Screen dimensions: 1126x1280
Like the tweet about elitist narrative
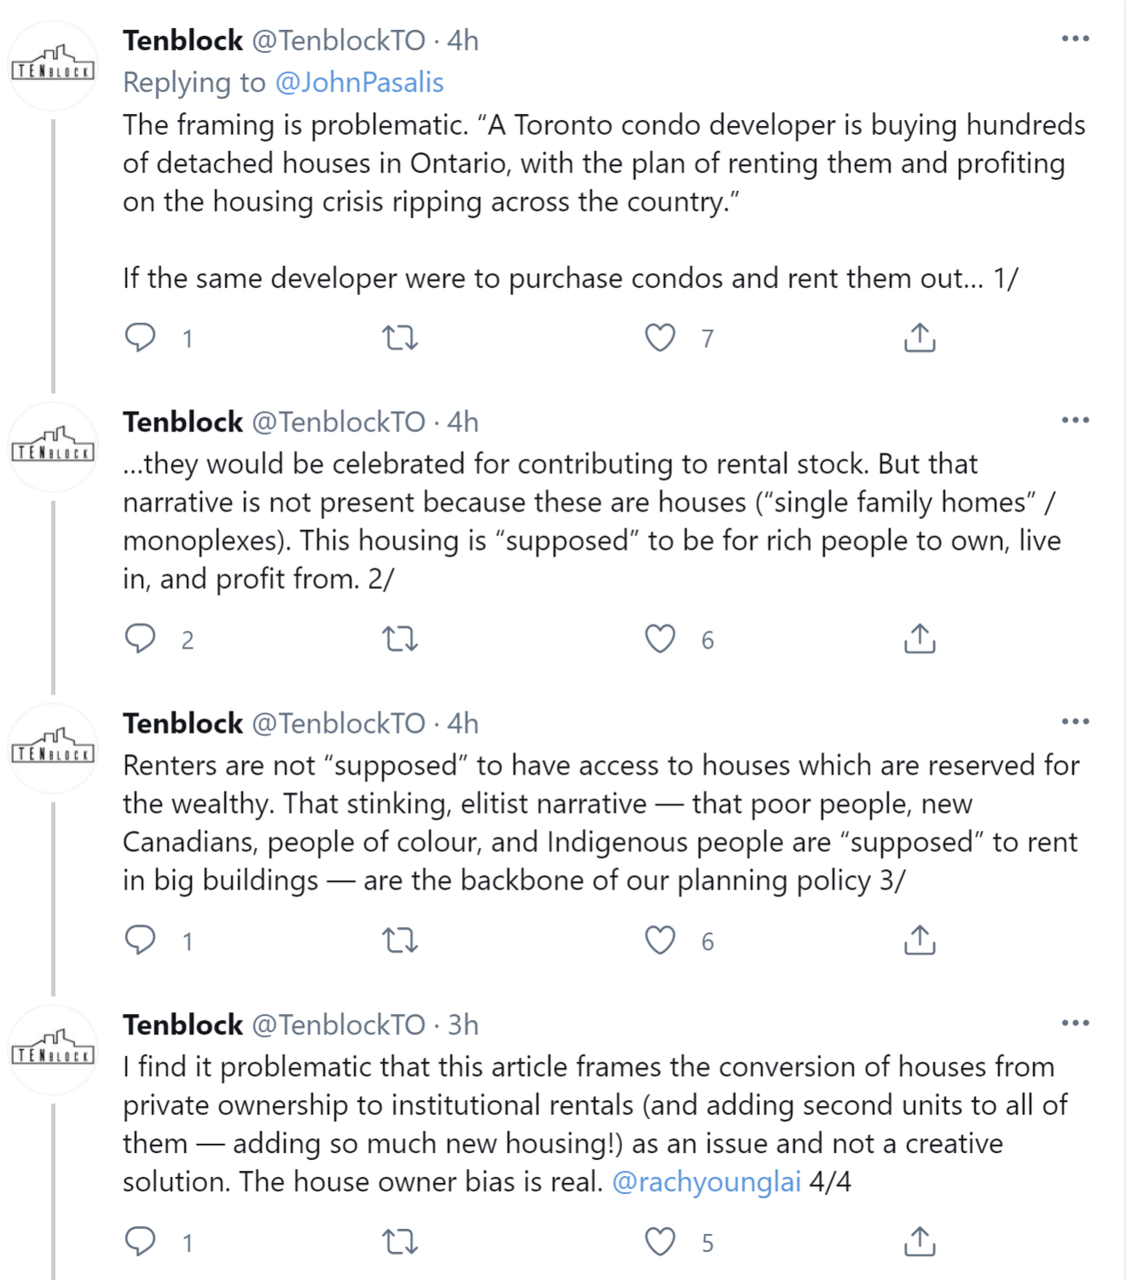[x=660, y=941]
